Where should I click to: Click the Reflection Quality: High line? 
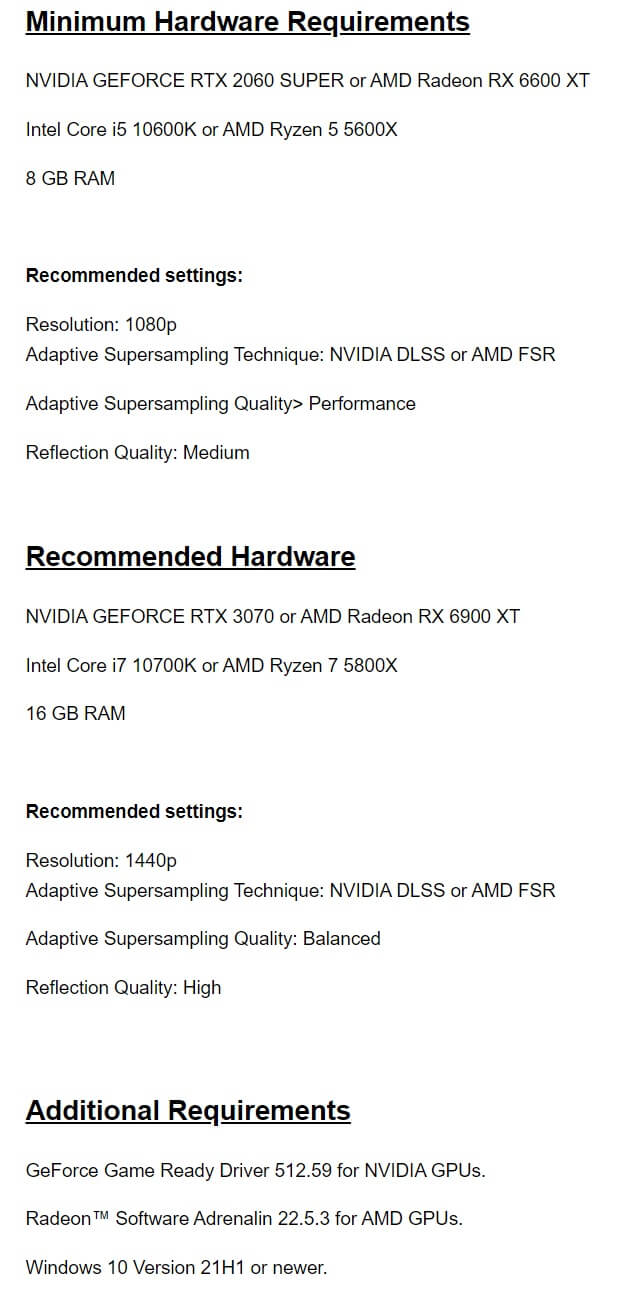[x=123, y=988]
